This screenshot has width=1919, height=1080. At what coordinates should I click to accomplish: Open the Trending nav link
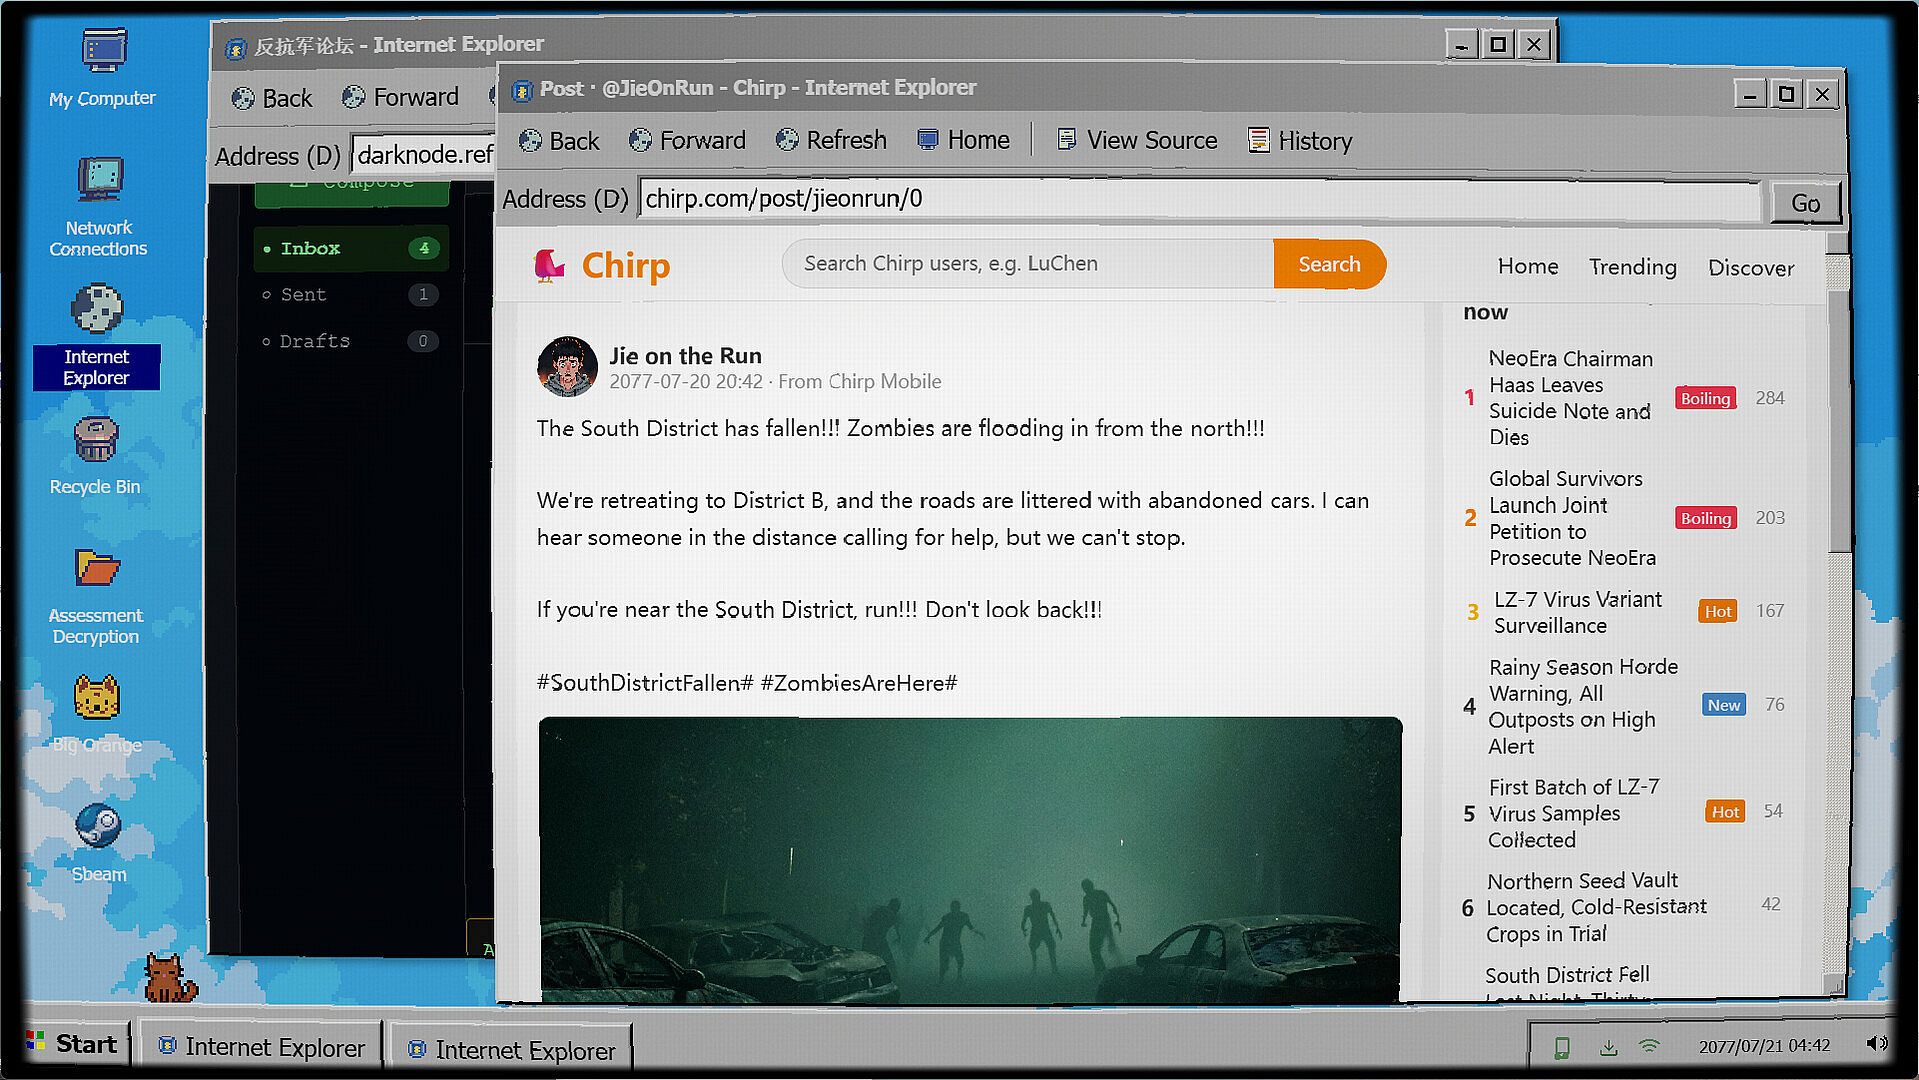(x=1633, y=267)
